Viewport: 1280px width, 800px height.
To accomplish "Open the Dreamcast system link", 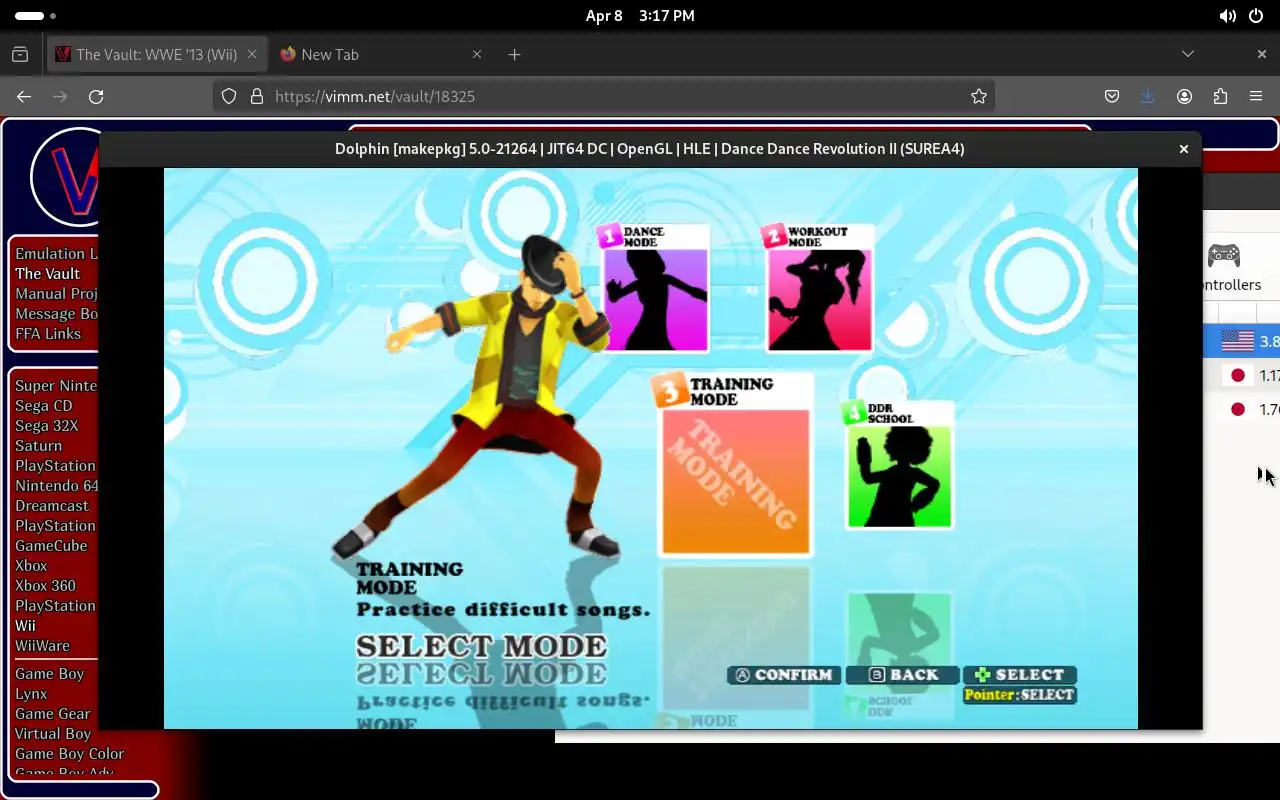I will coord(52,505).
